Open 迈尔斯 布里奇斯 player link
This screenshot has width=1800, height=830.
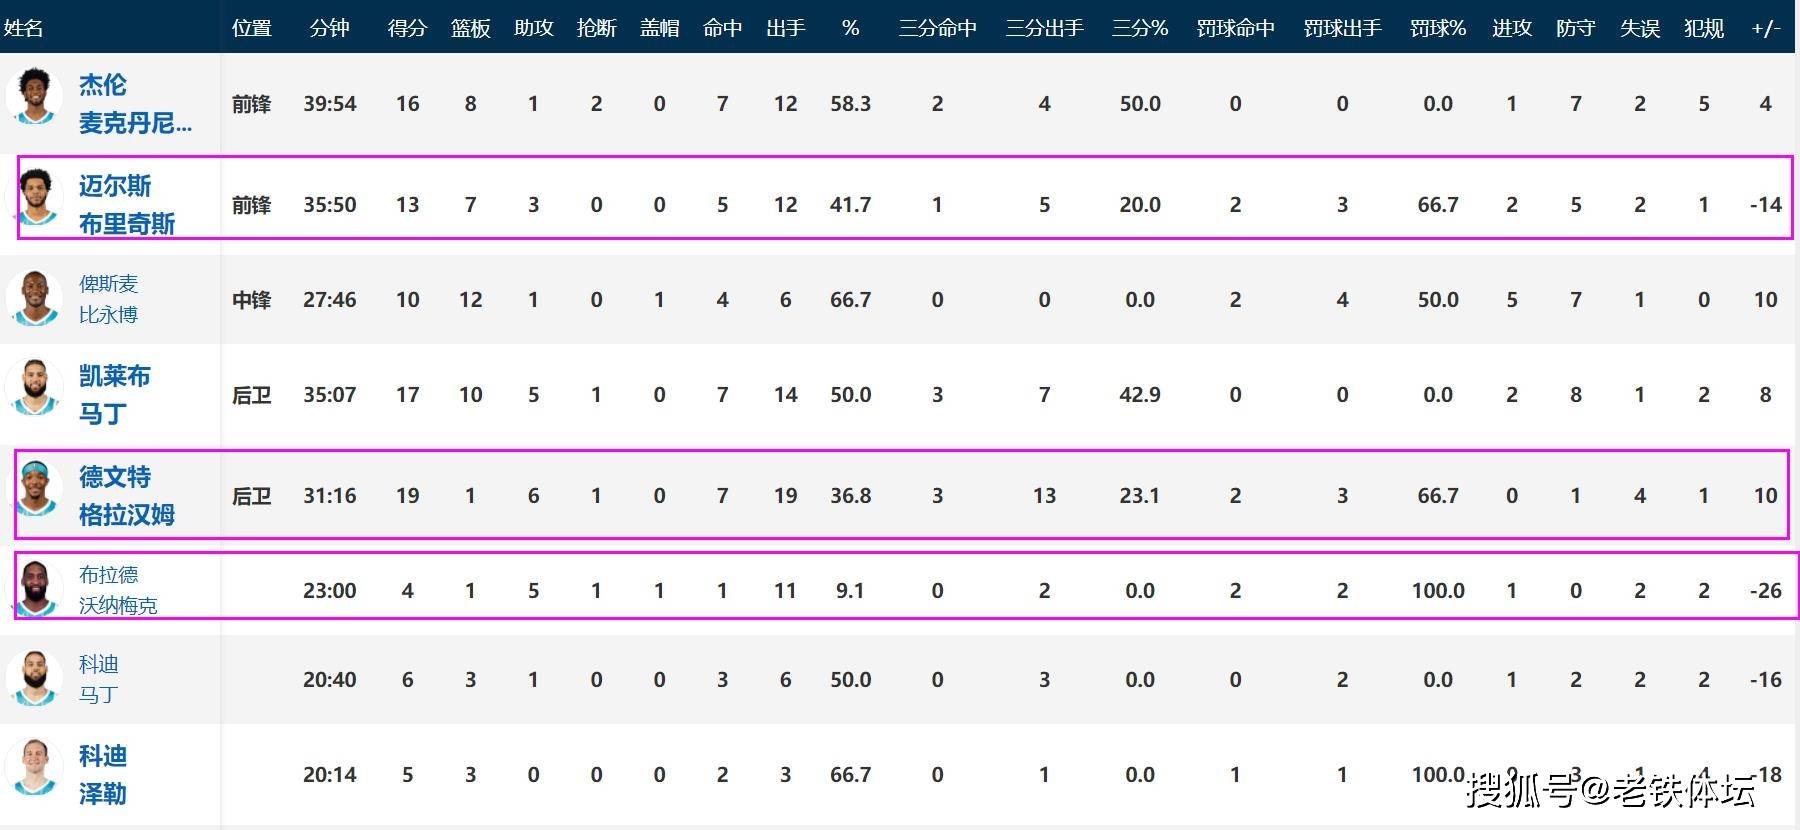pyautogui.click(x=127, y=204)
